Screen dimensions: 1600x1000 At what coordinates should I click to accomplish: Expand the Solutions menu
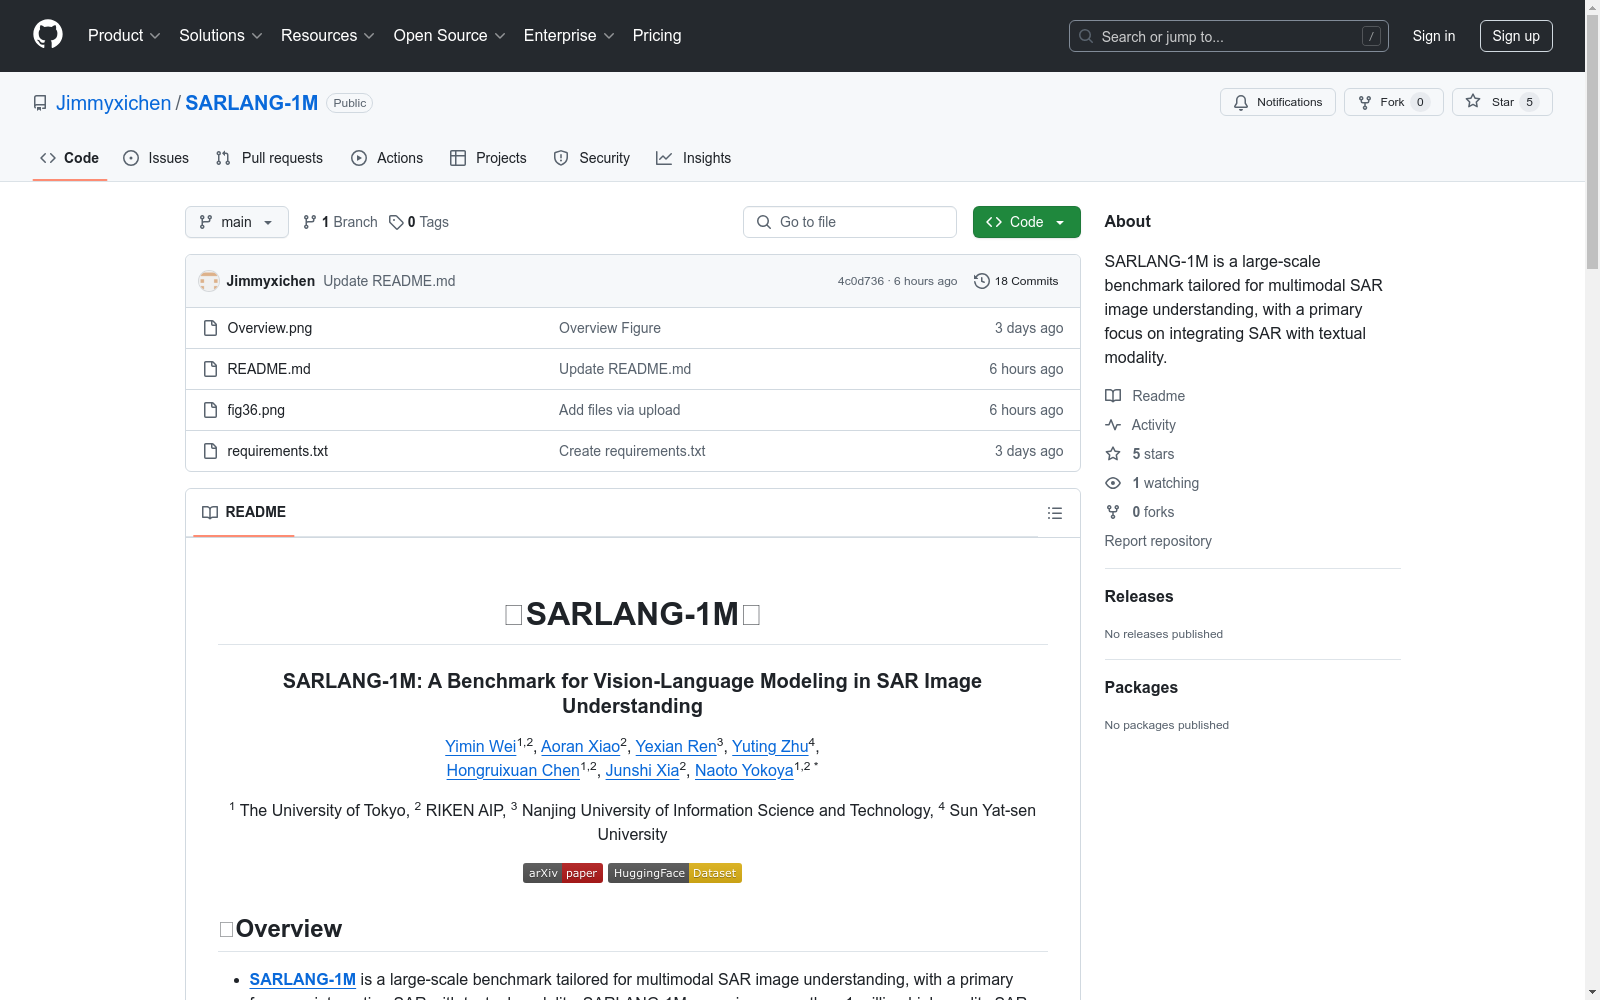coord(221,36)
